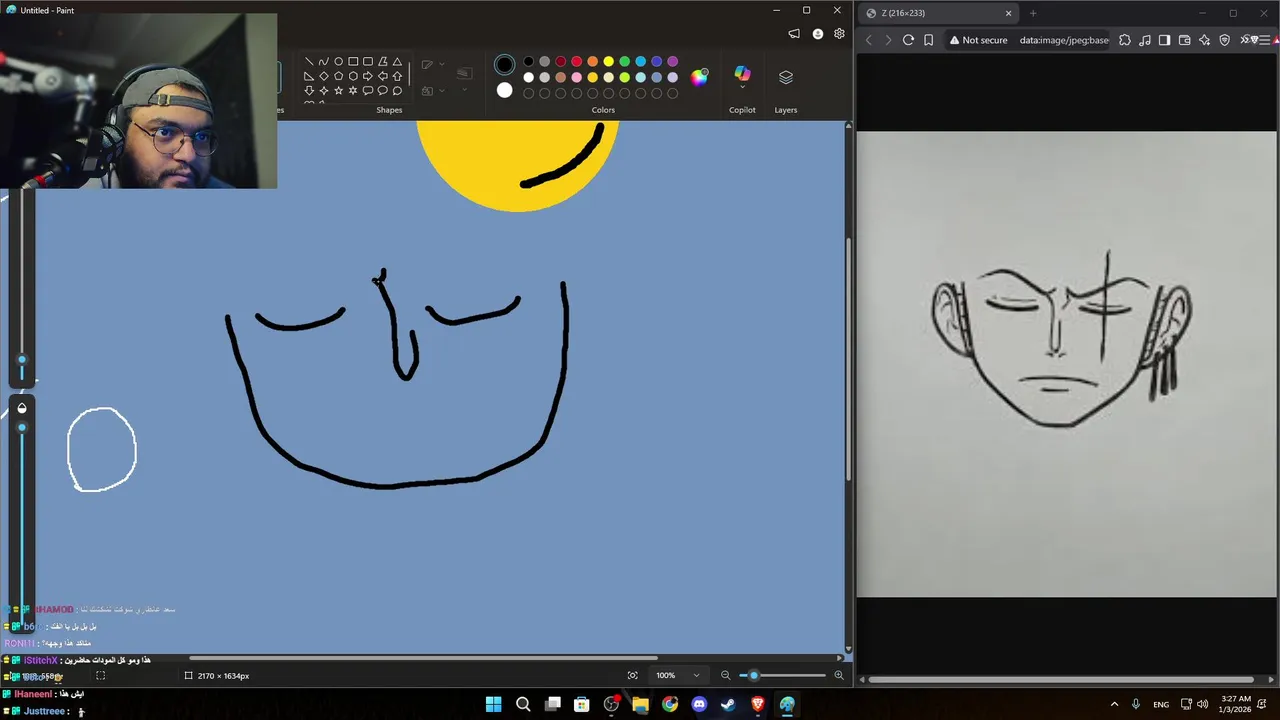Pick the yellow color swatch

tap(608, 62)
